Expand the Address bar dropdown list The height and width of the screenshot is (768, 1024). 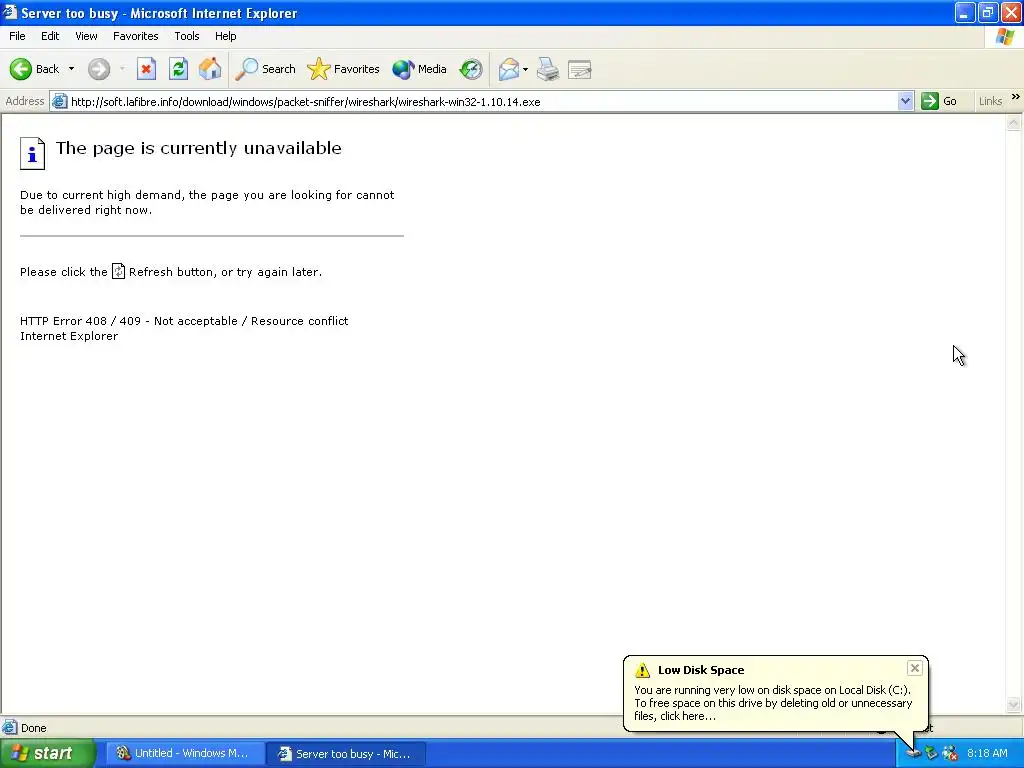click(x=905, y=101)
